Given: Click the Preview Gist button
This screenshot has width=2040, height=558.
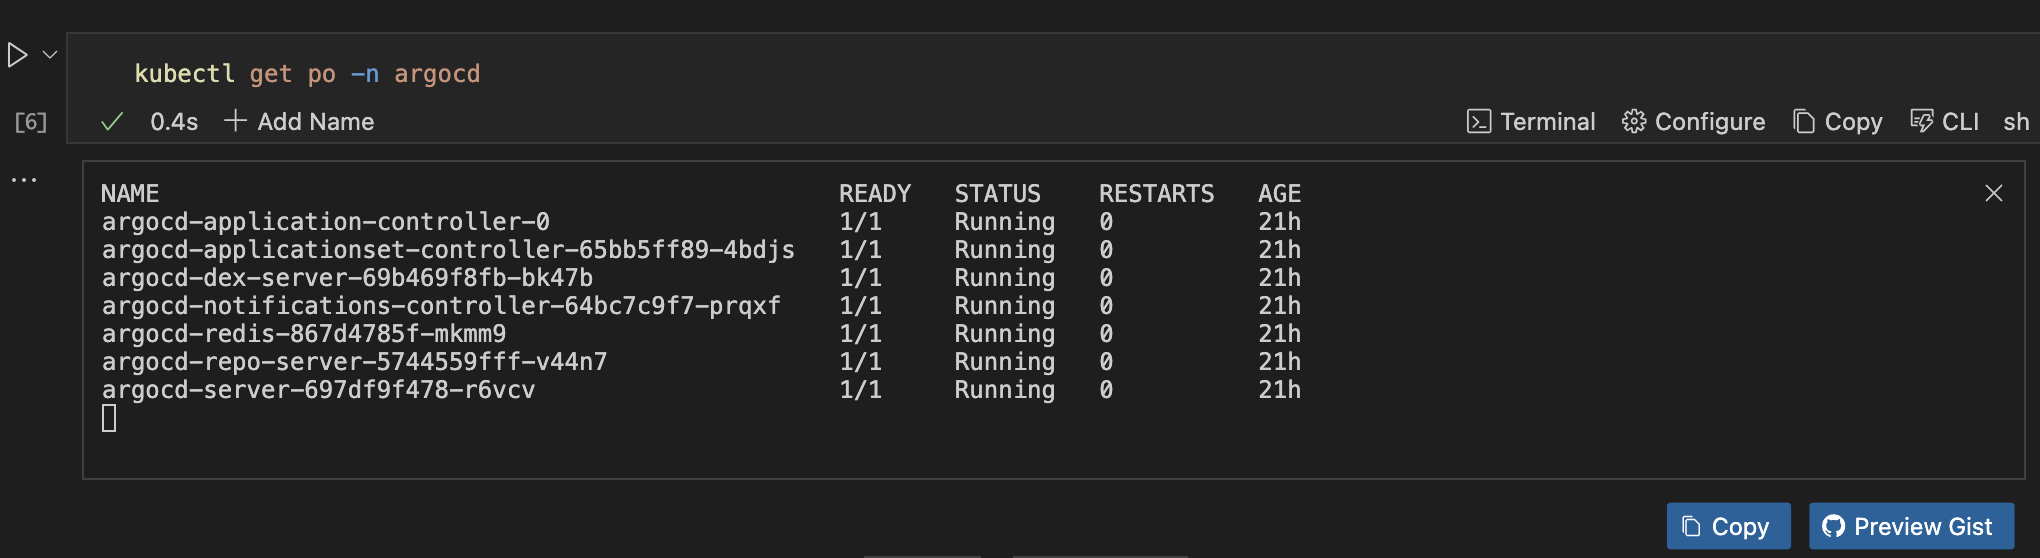Looking at the screenshot, I should [x=1911, y=526].
